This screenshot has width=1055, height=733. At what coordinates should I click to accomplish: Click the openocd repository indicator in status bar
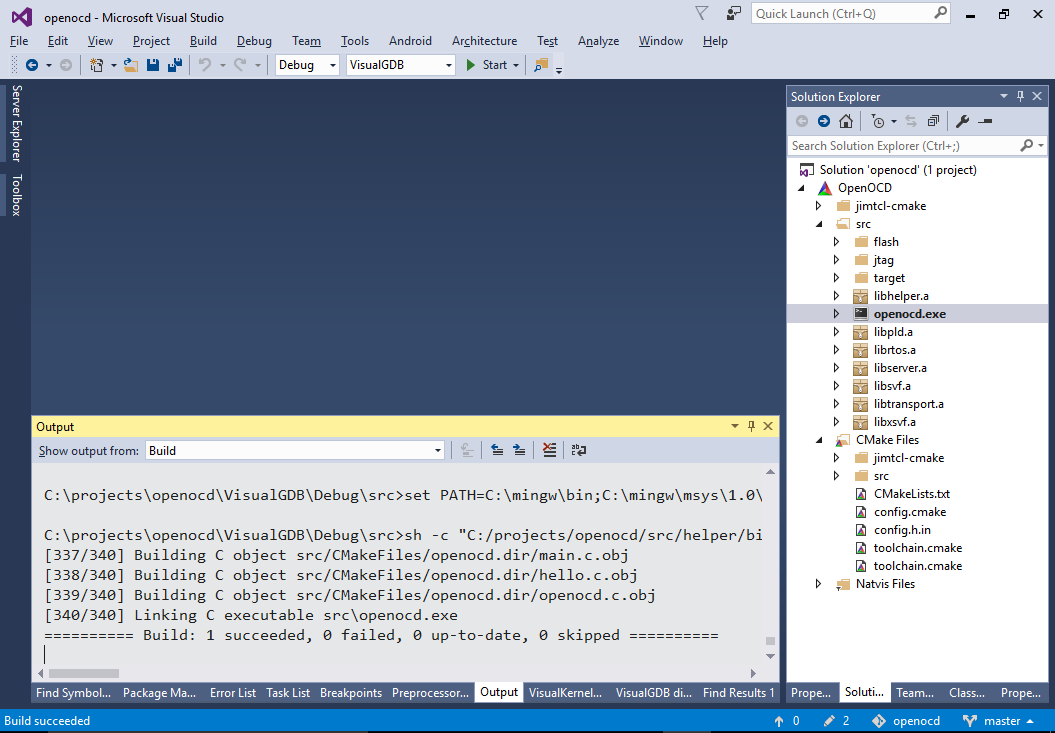tap(906, 721)
